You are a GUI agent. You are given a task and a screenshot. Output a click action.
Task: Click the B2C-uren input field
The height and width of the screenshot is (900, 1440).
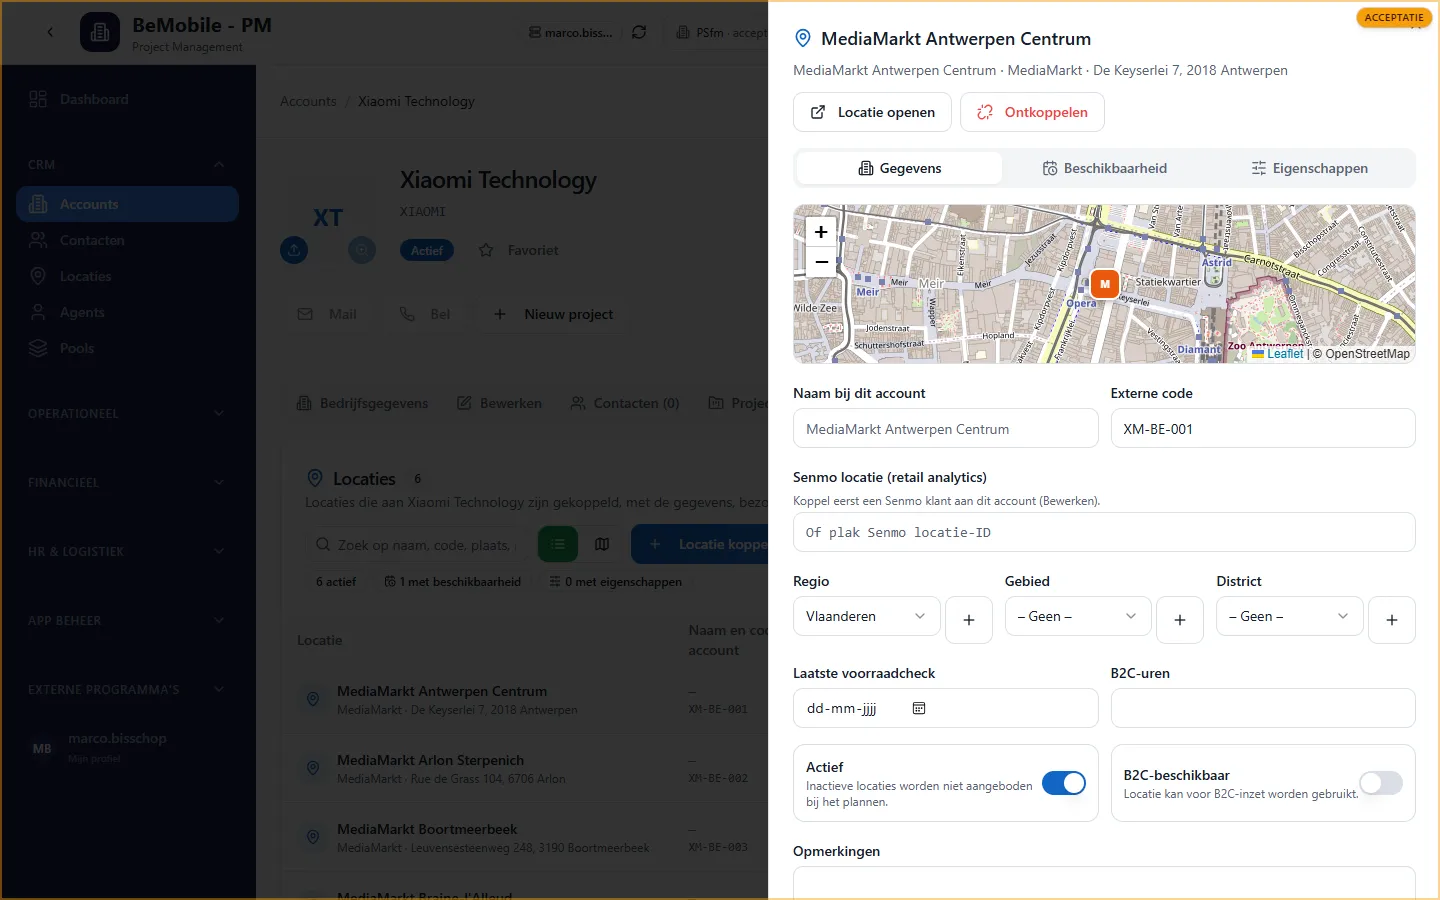click(1263, 708)
